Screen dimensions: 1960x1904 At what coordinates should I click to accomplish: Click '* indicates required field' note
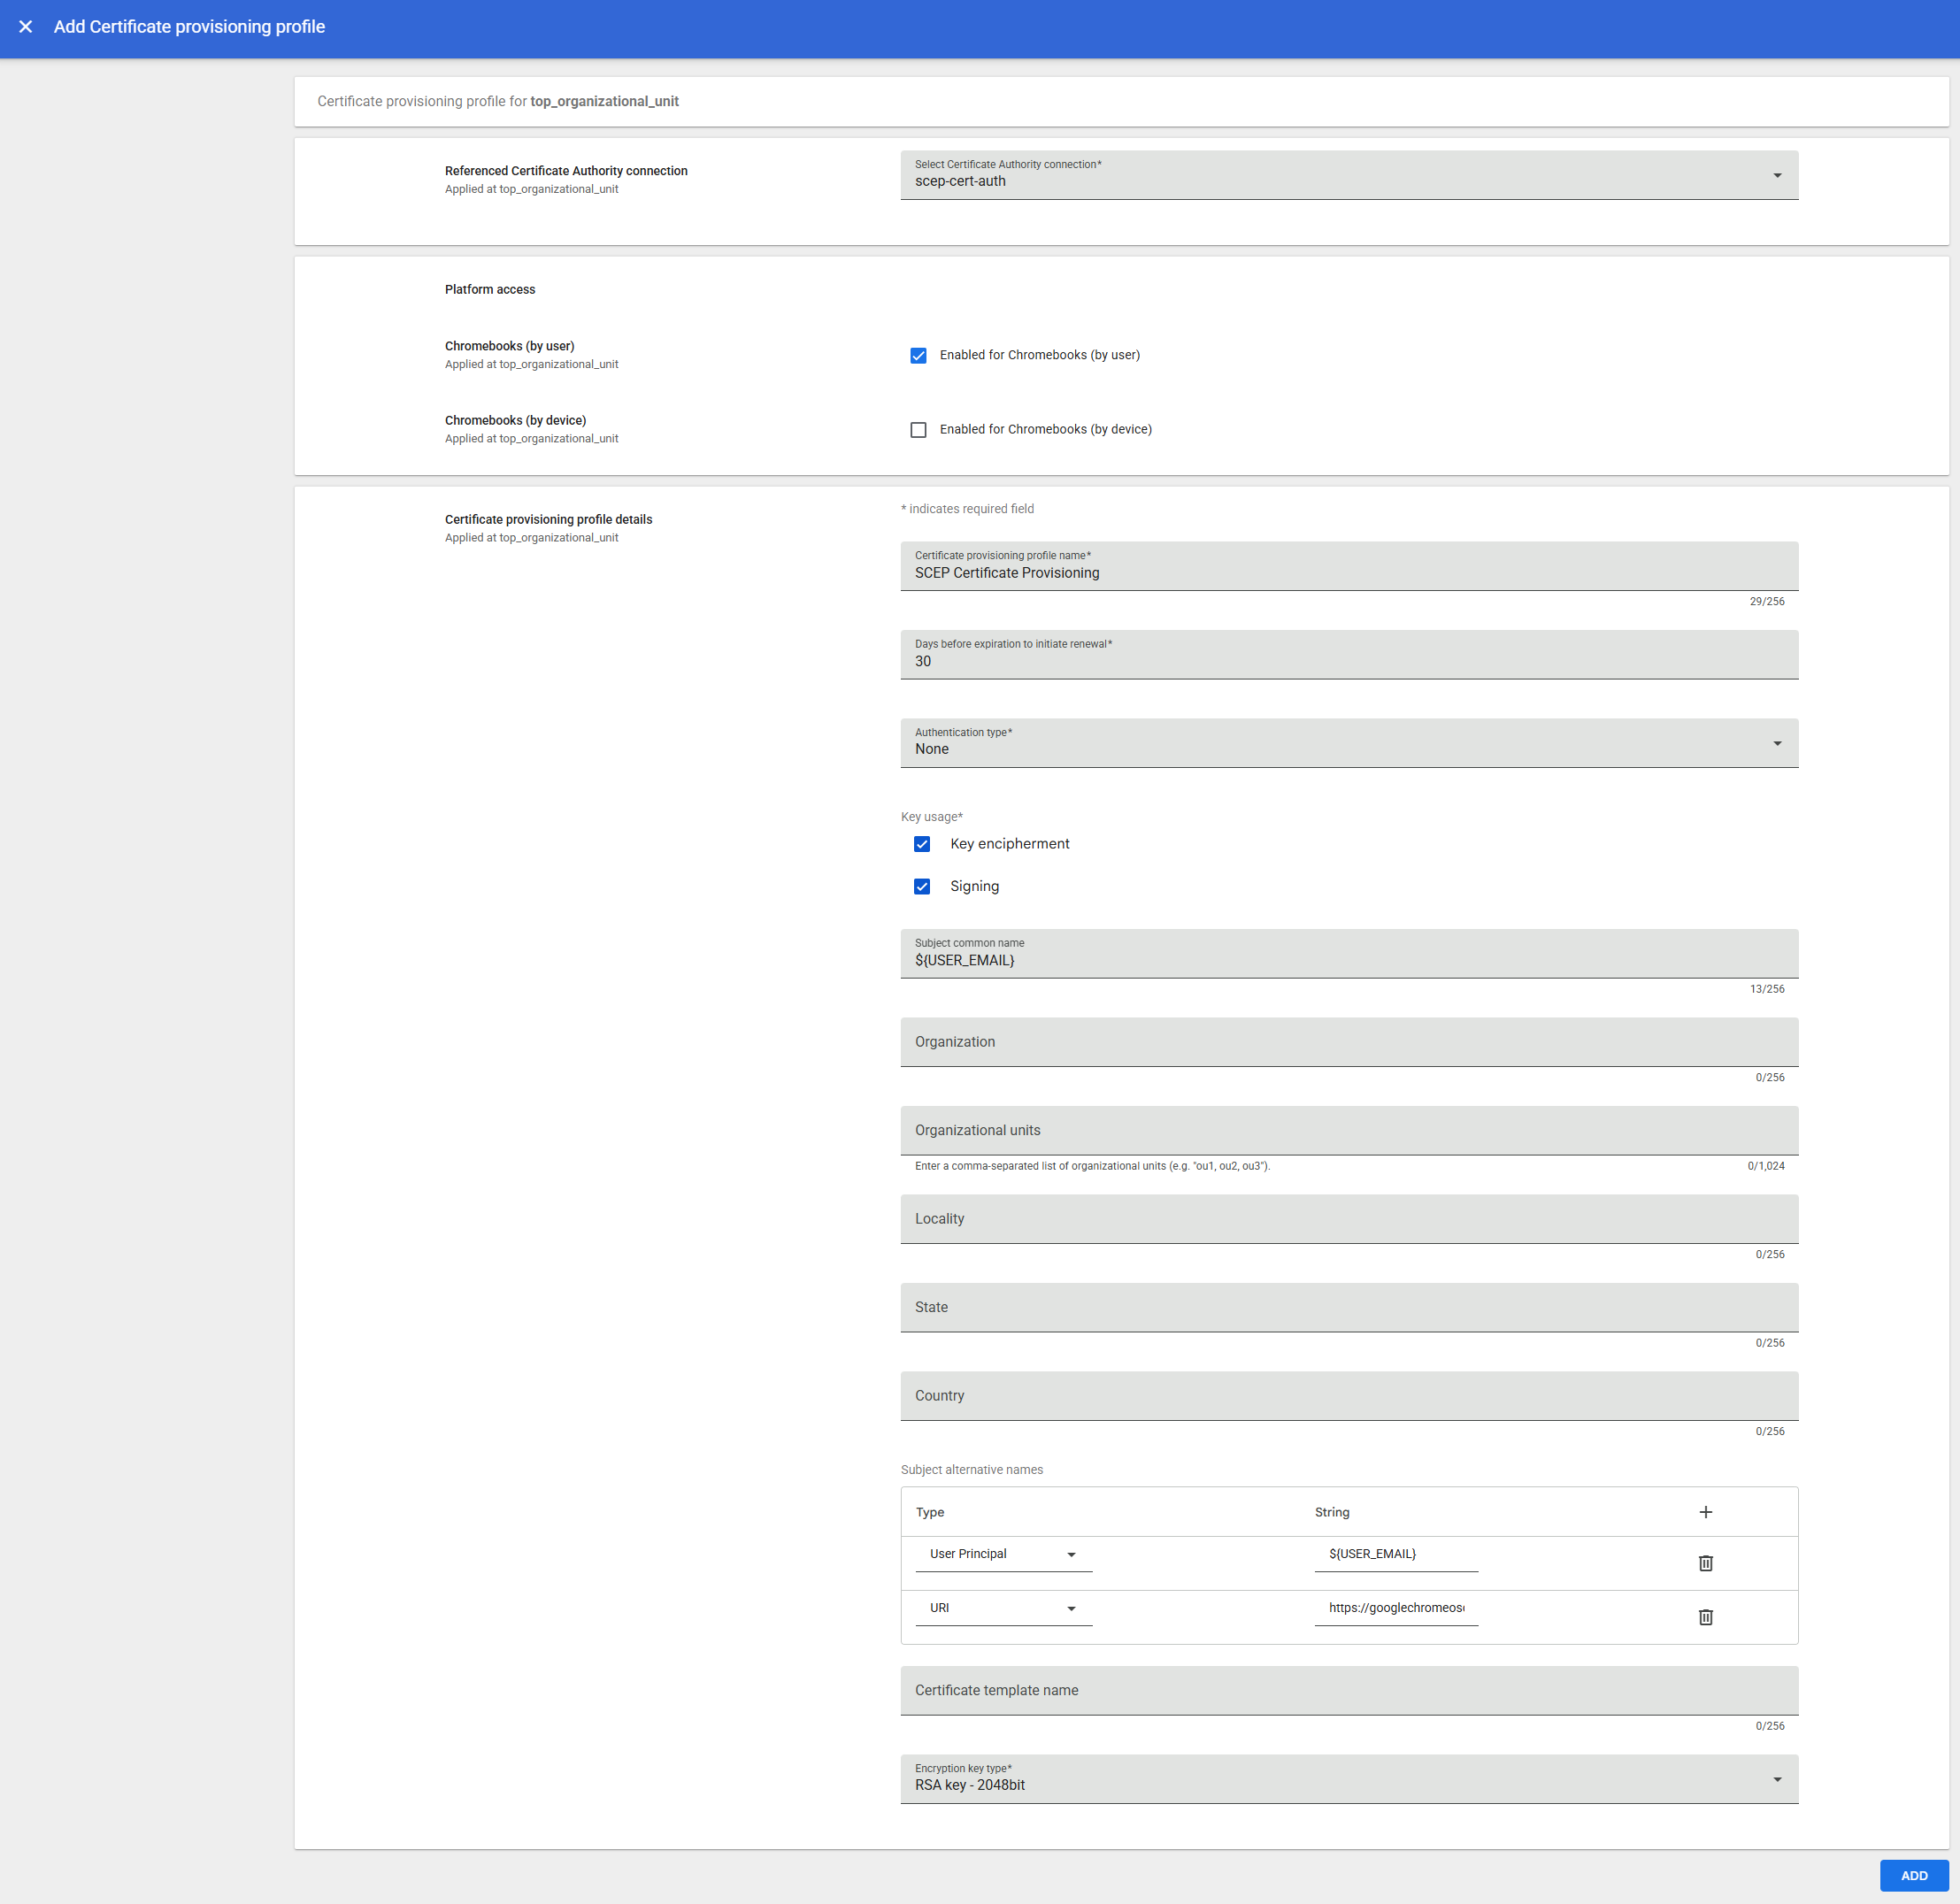coord(967,509)
